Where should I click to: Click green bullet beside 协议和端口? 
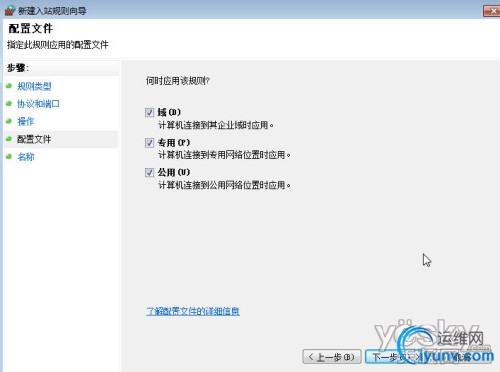[x=9, y=103]
